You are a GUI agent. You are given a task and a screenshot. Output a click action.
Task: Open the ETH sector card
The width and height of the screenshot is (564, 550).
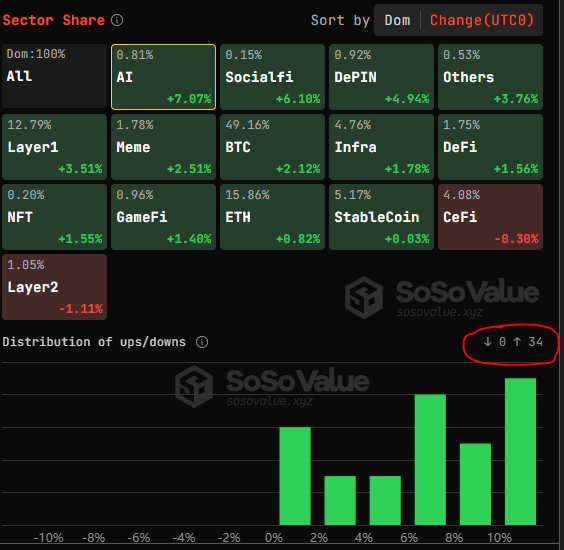pos(272,217)
